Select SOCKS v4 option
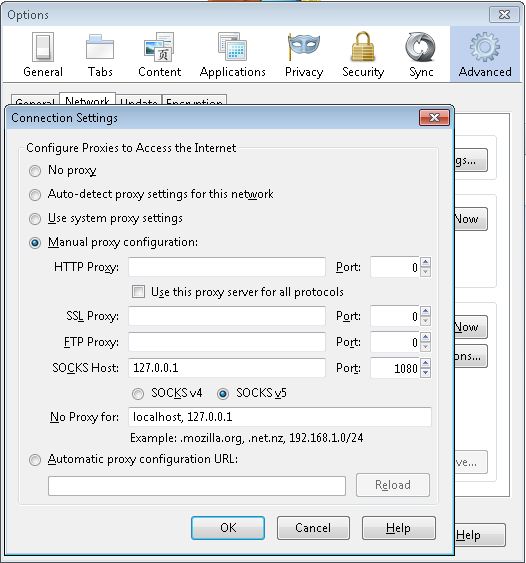Image resolution: width=526 pixels, height=563 pixels. click(138, 394)
